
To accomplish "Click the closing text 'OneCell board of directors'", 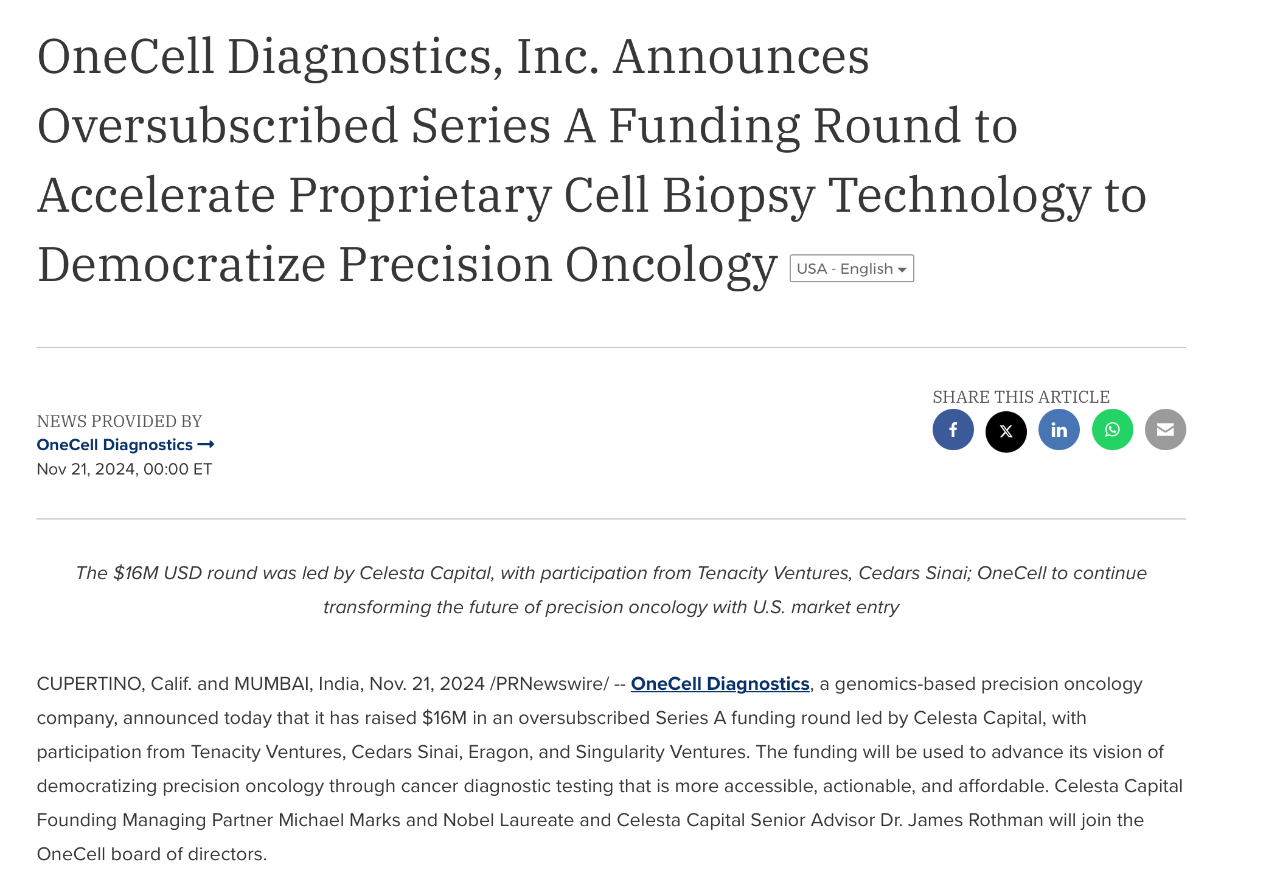I will 150,854.
